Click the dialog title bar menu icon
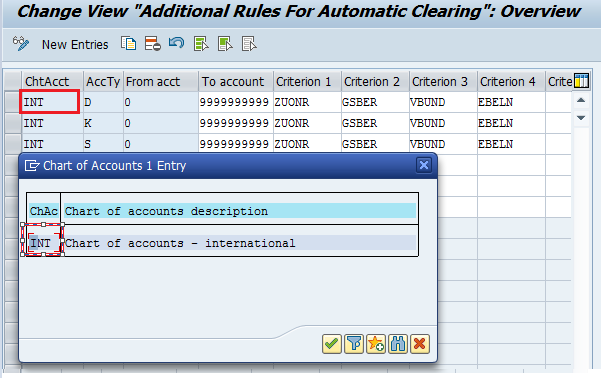 [32, 166]
